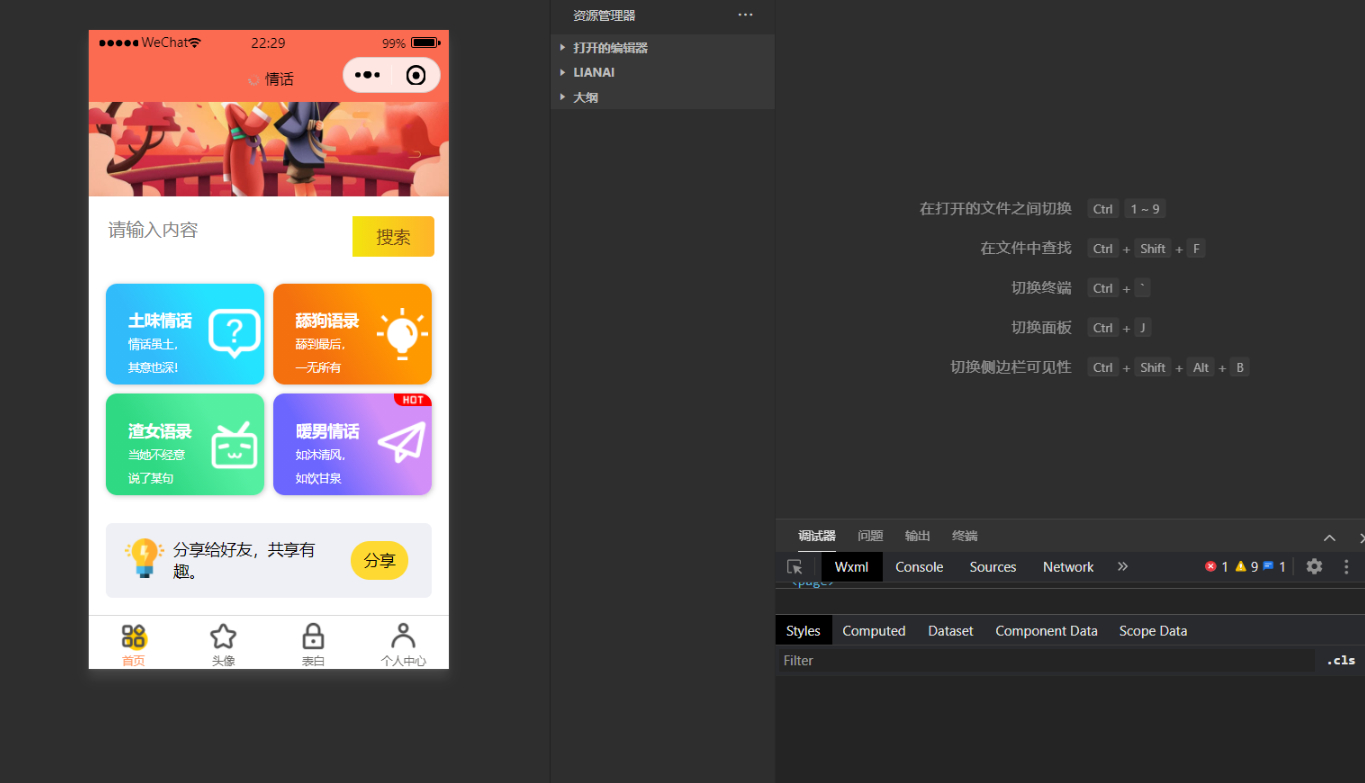Switch to the Console tab
Screen dimensions: 1365x783
pyautogui.click(x=919, y=567)
